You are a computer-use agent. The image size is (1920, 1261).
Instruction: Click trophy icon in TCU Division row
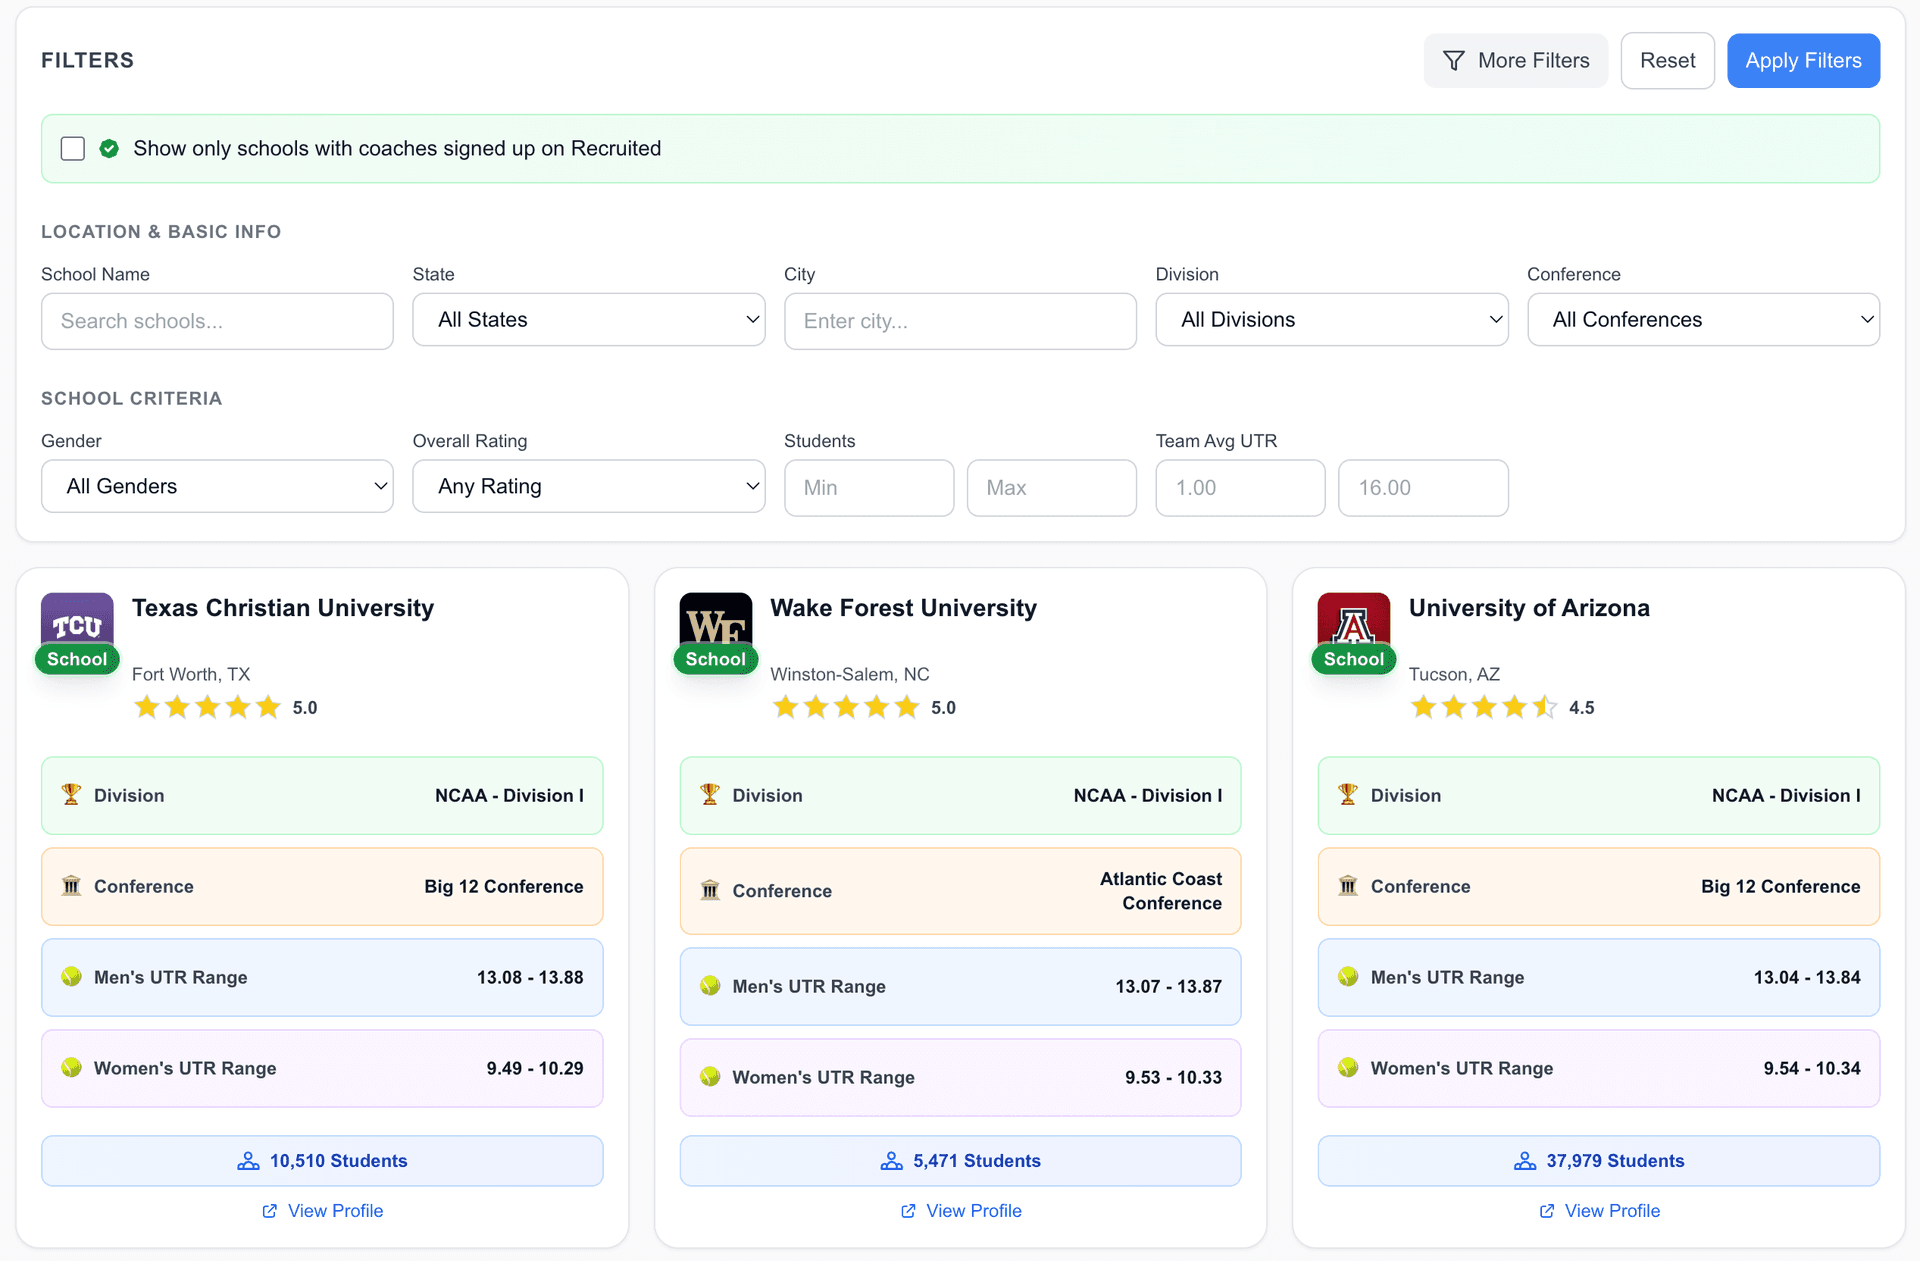(x=71, y=795)
